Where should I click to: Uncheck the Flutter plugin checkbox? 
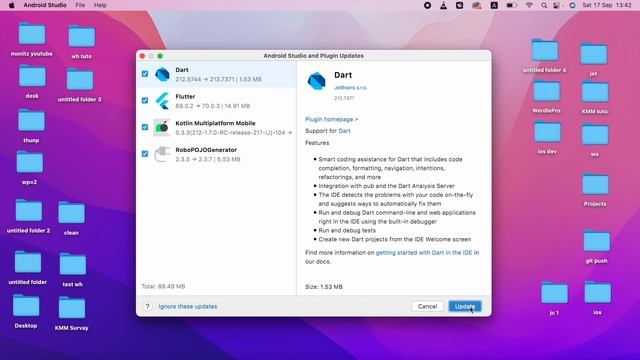(x=145, y=100)
